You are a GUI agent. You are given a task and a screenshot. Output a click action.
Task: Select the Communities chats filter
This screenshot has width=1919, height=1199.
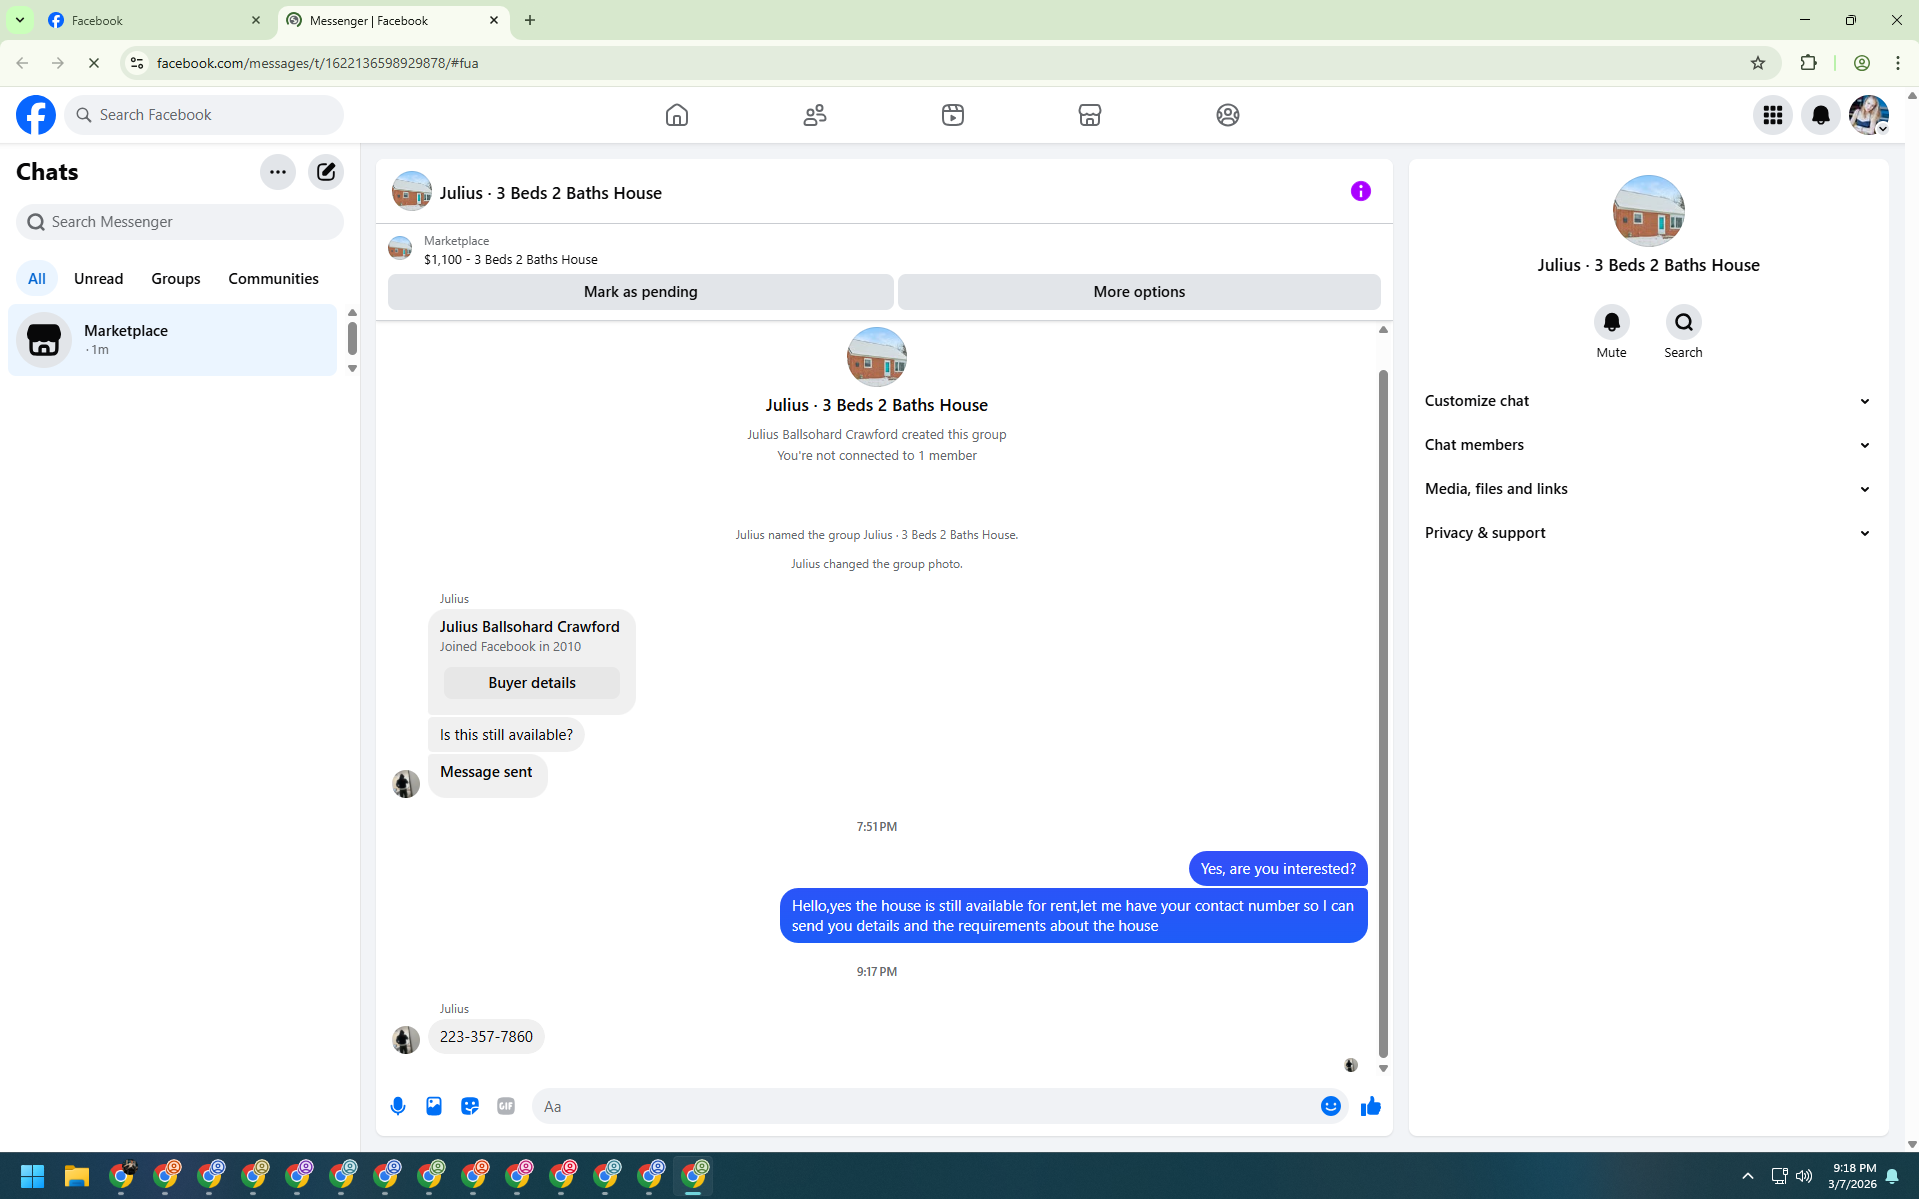click(274, 279)
